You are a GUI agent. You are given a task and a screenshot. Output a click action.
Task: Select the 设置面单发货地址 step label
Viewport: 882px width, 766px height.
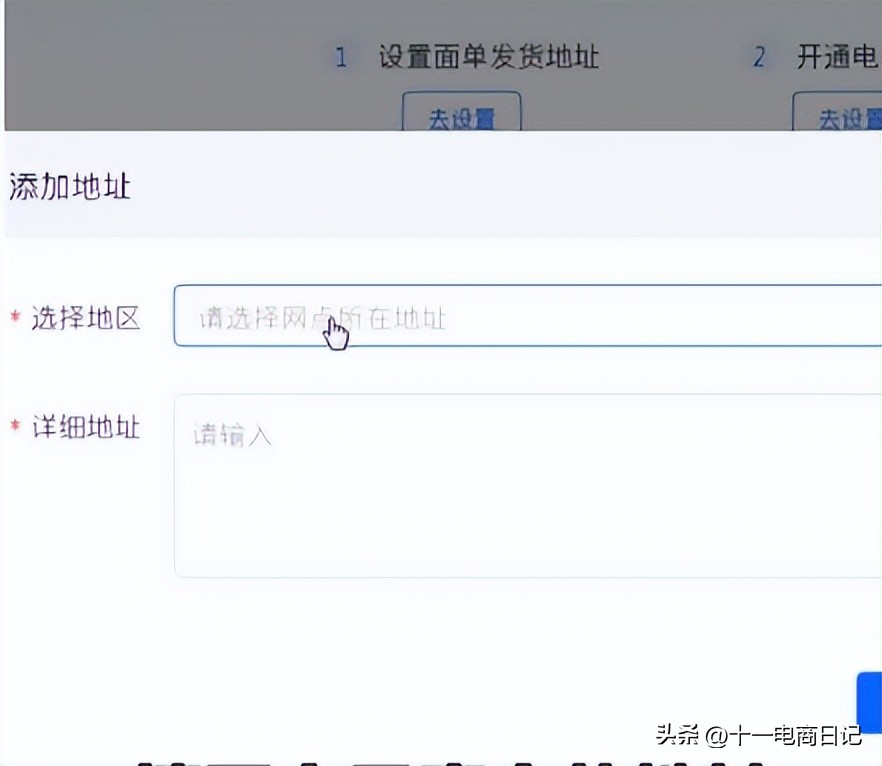(x=487, y=58)
